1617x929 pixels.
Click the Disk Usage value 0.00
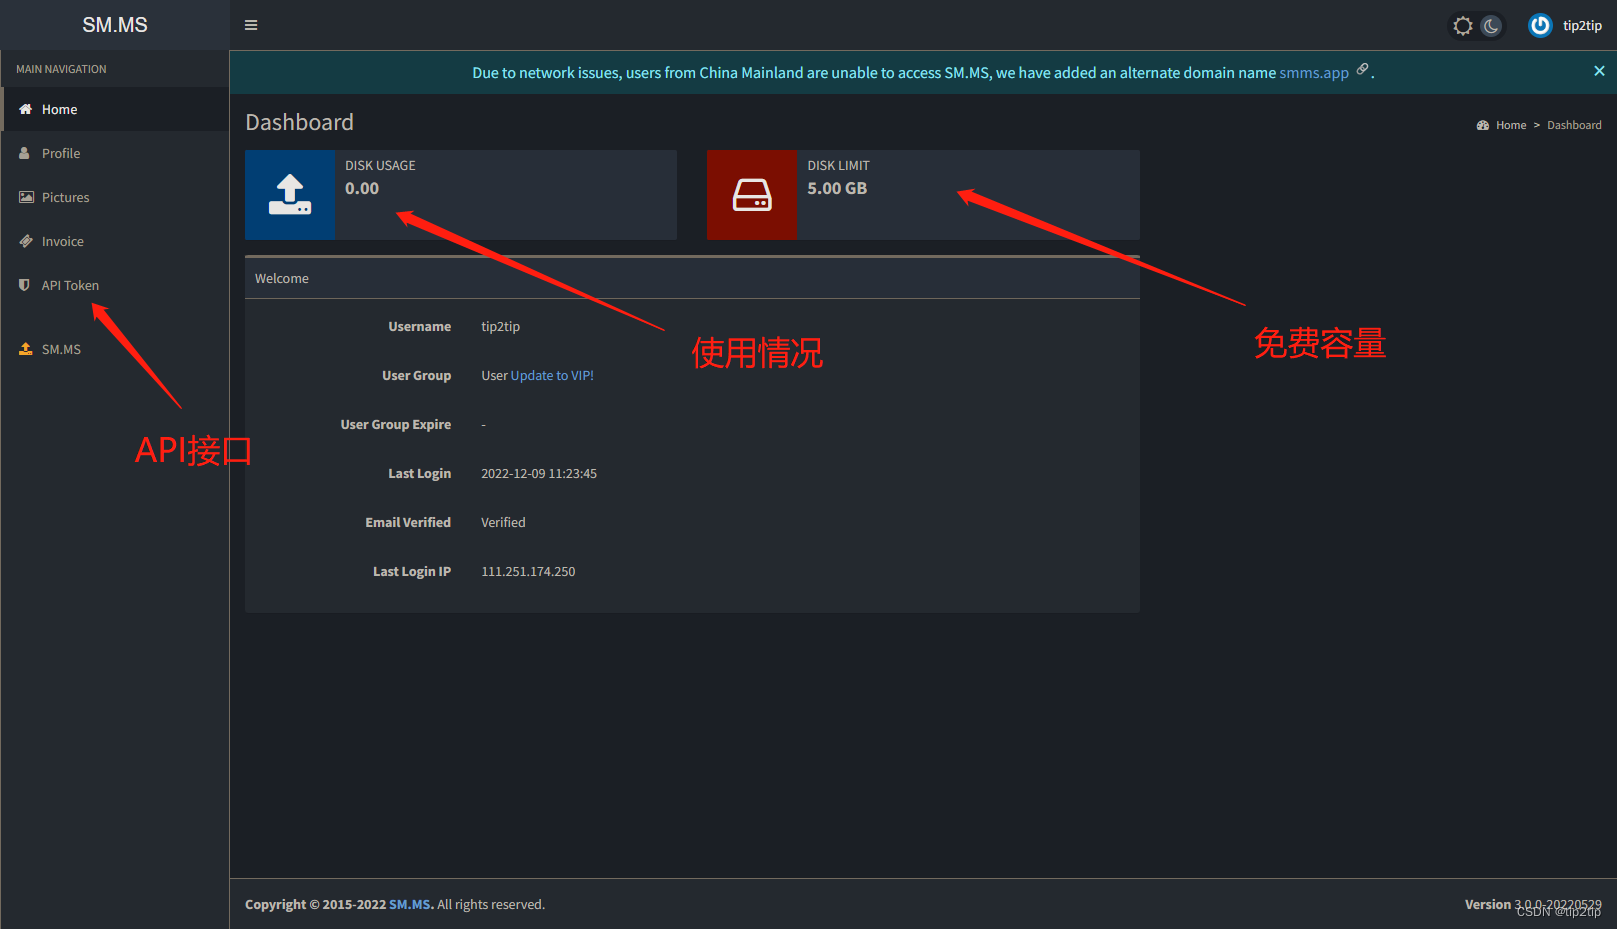pos(362,188)
